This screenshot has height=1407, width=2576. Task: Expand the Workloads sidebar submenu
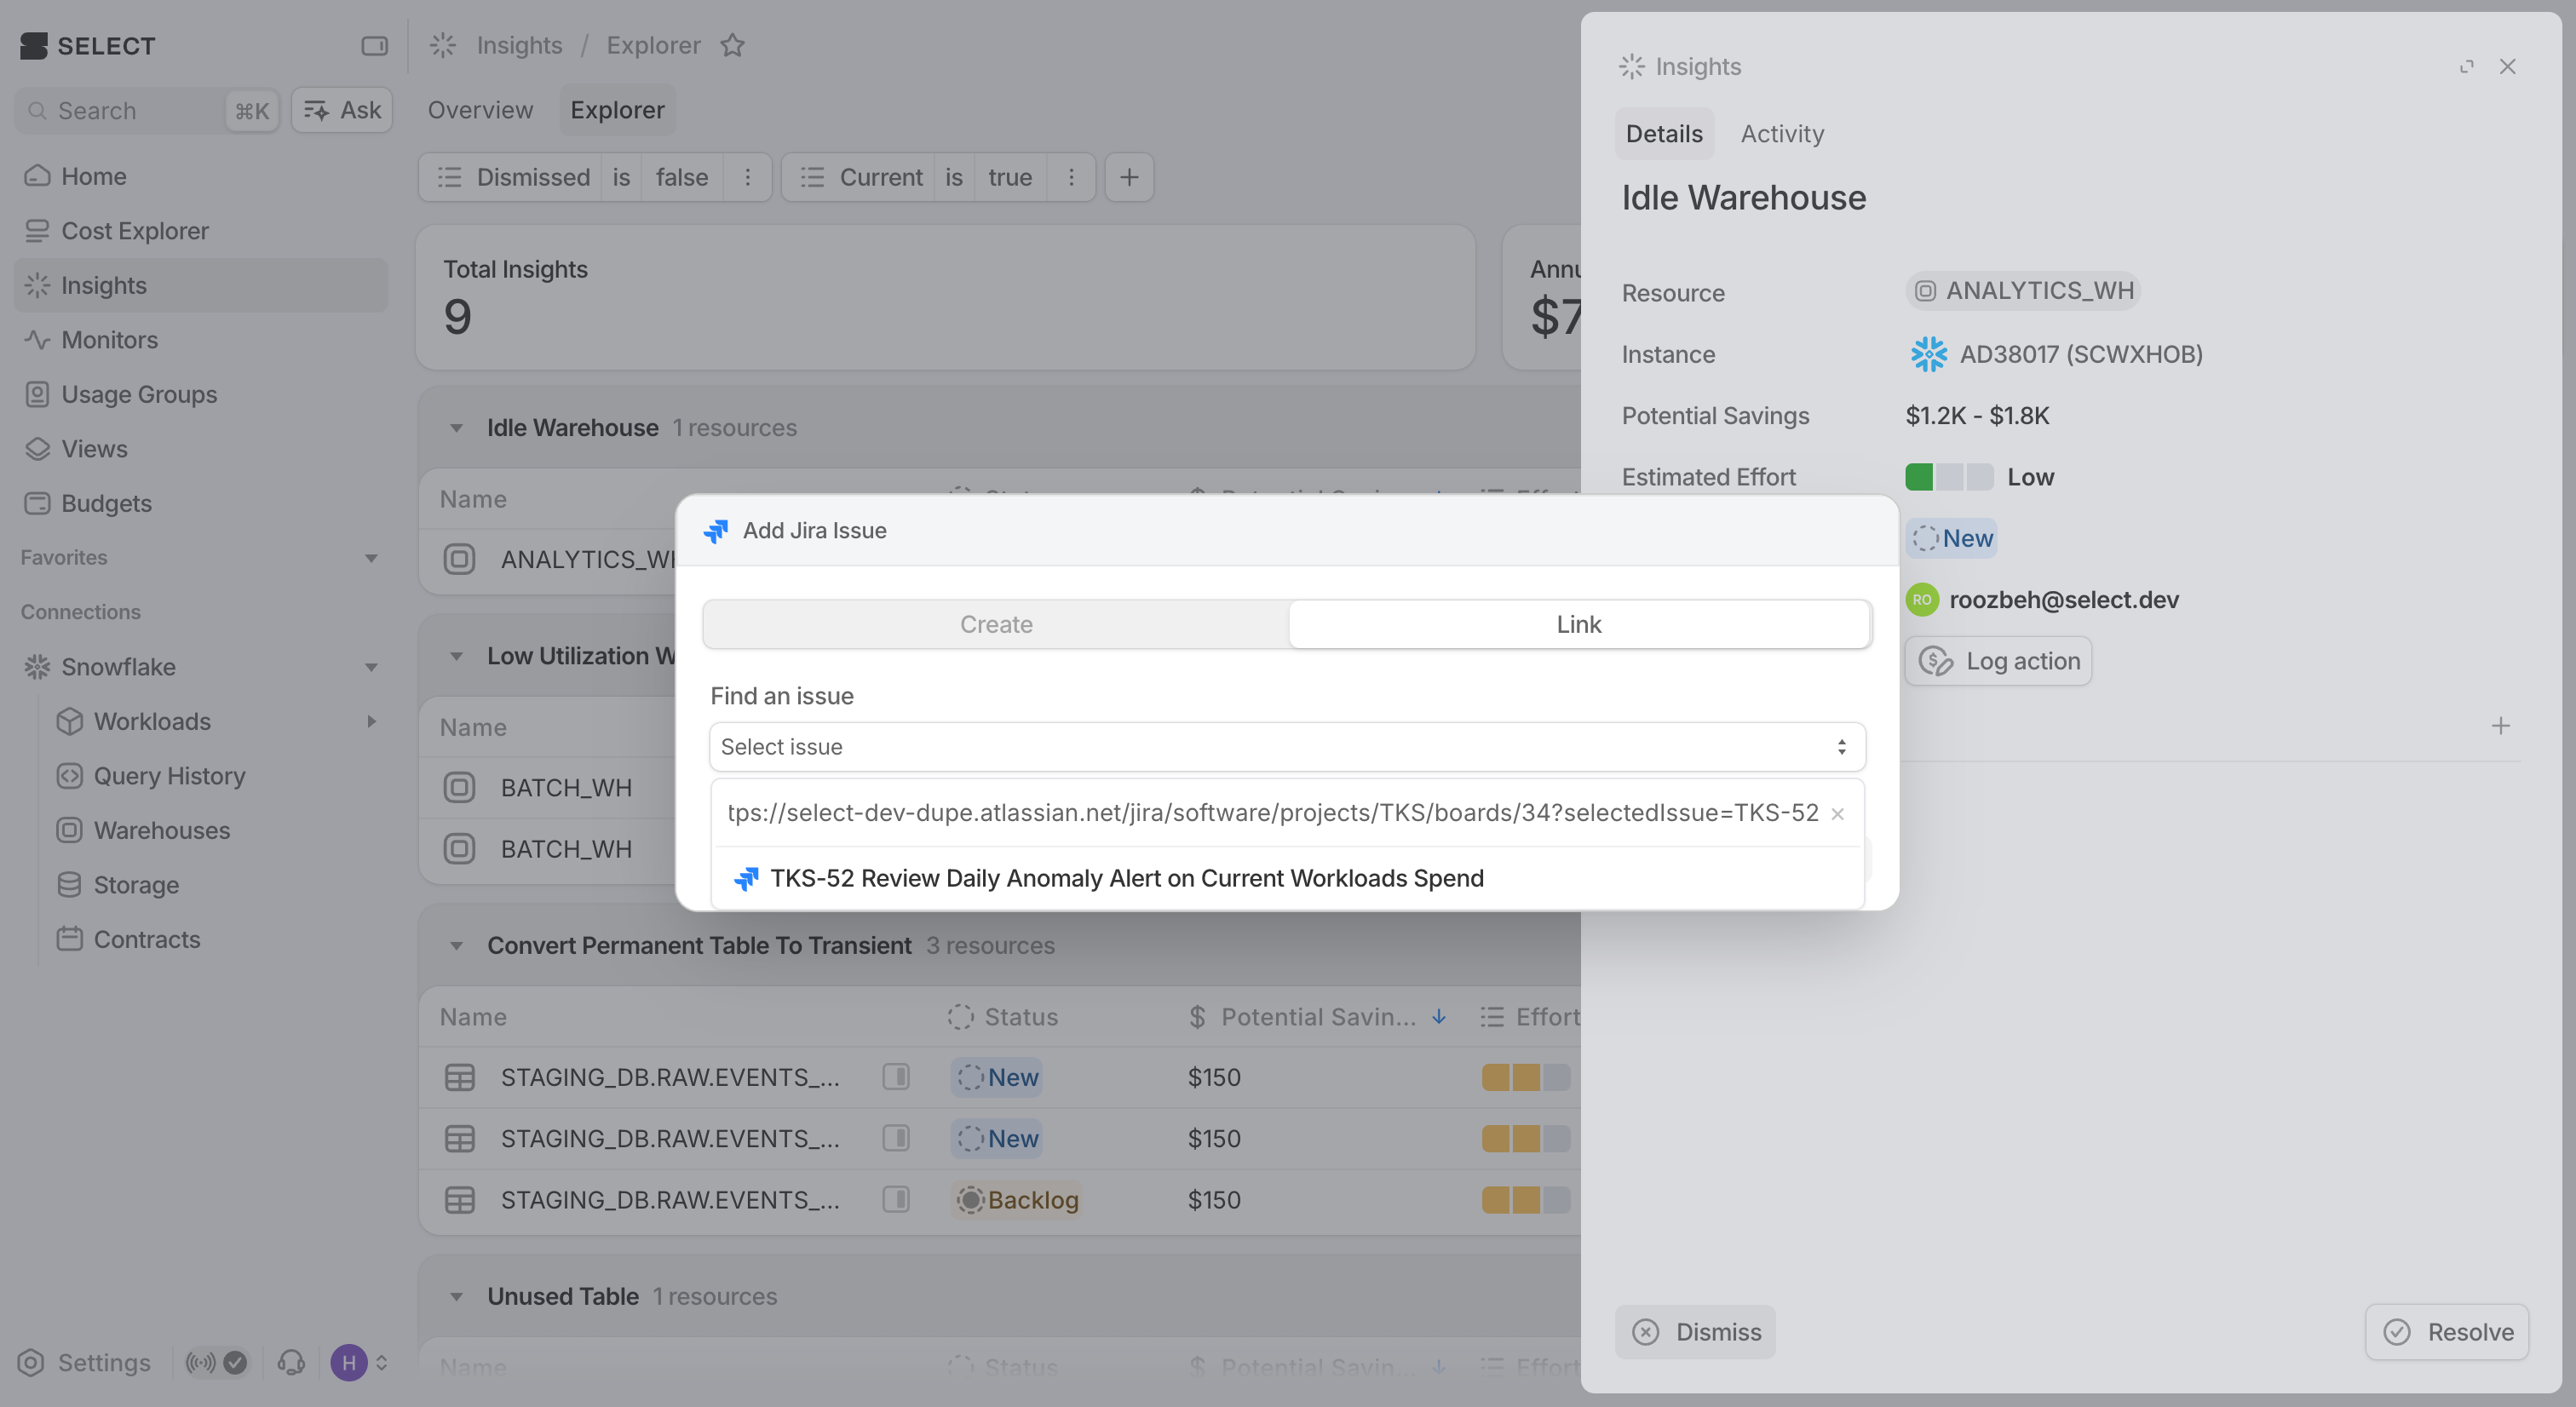tap(372, 721)
